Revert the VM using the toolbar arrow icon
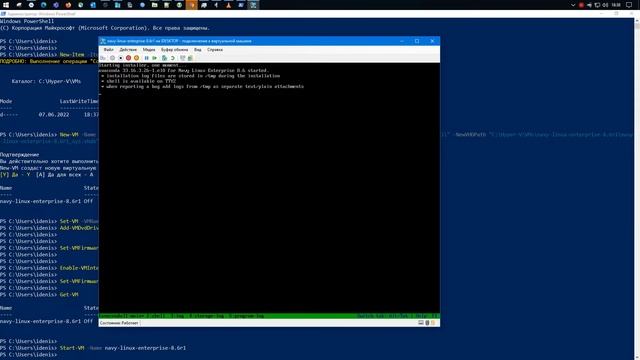 point(173,58)
